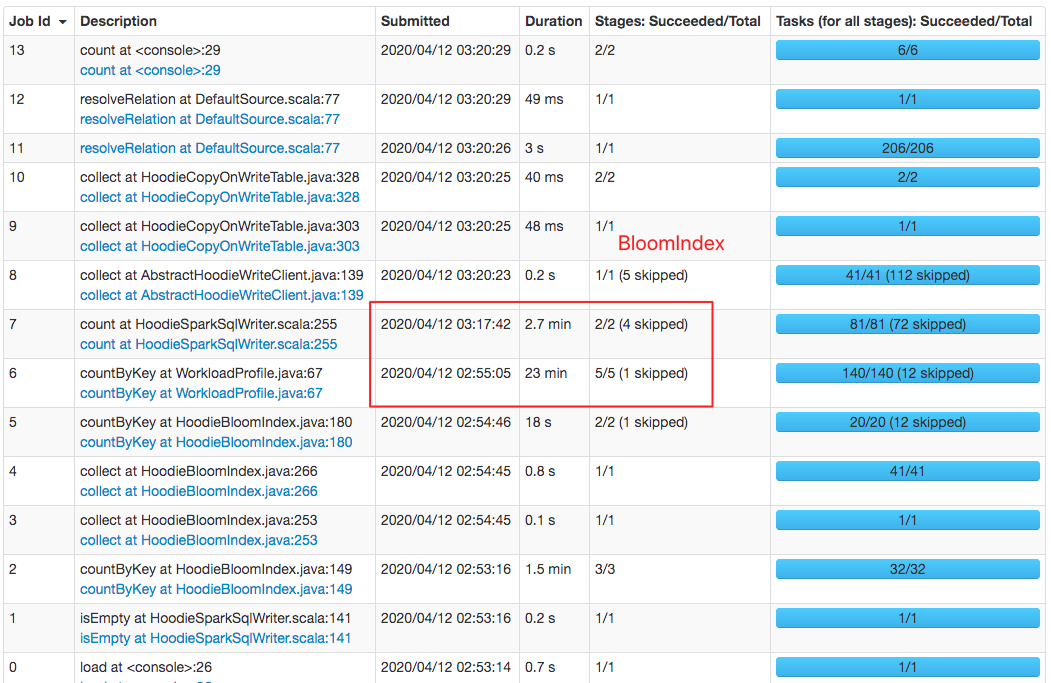The height and width of the screenshot is (683, 1051).
Task: Click the 81/81 (72 skipped) progress bar
Action: click(x=908, y=324)
